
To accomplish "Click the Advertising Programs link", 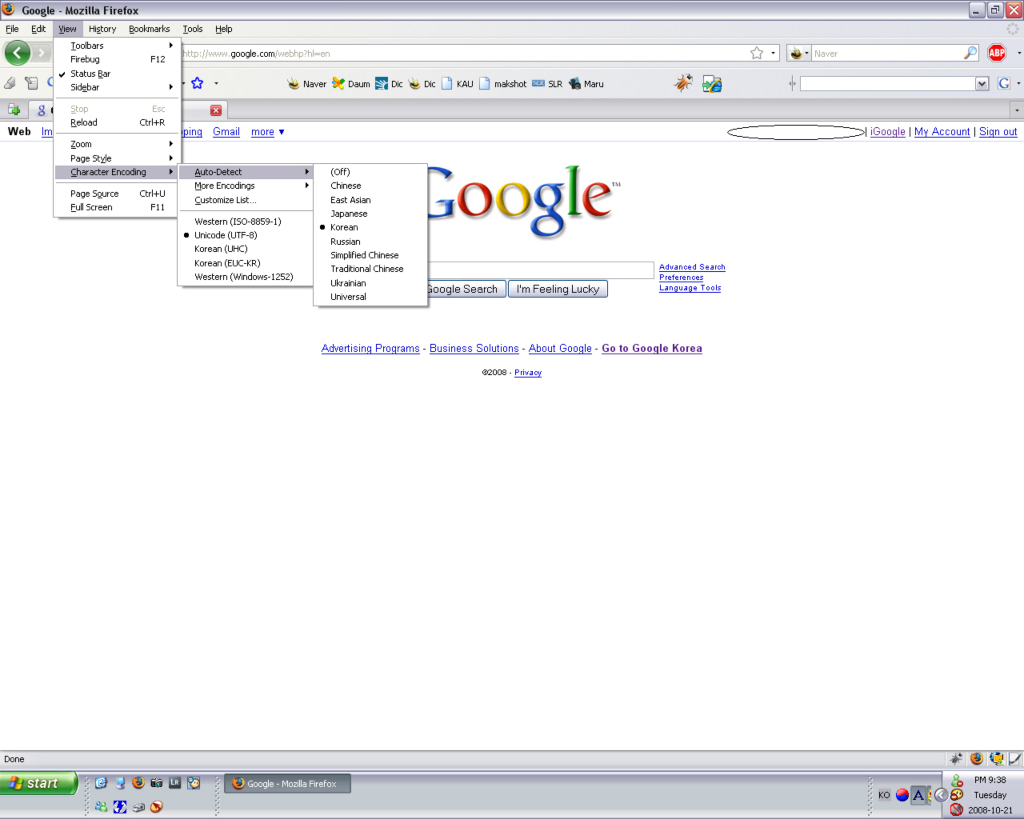I will [x=370, y=349].
